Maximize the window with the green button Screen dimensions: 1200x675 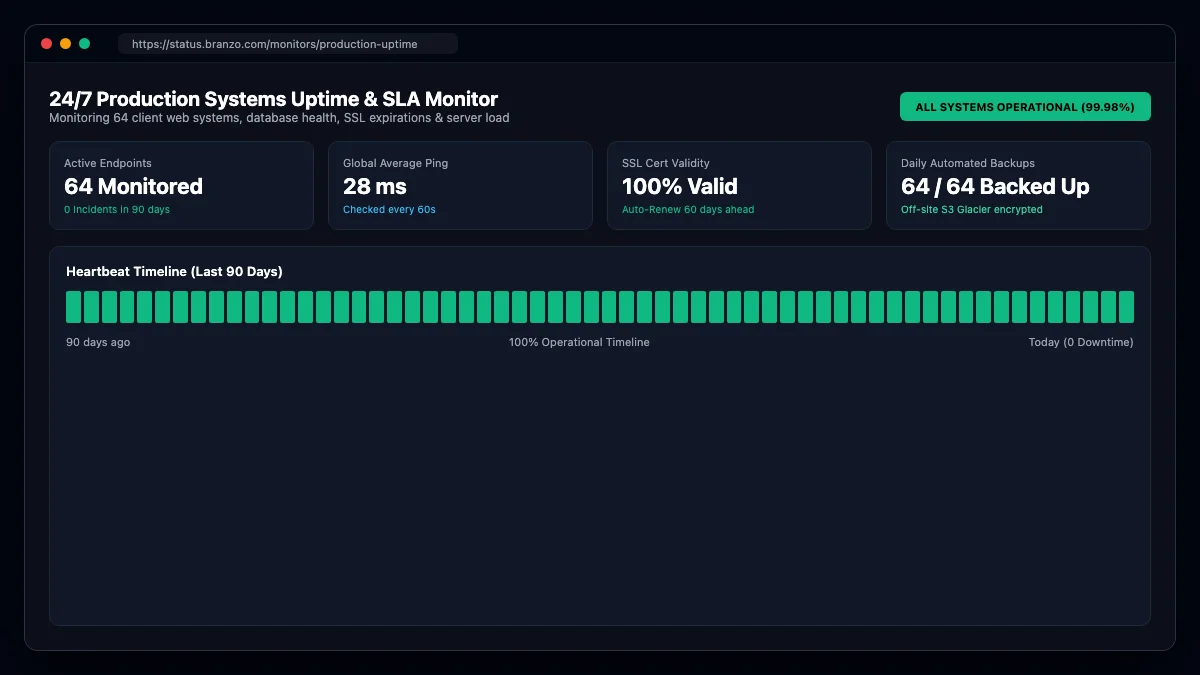click(84, 44)
